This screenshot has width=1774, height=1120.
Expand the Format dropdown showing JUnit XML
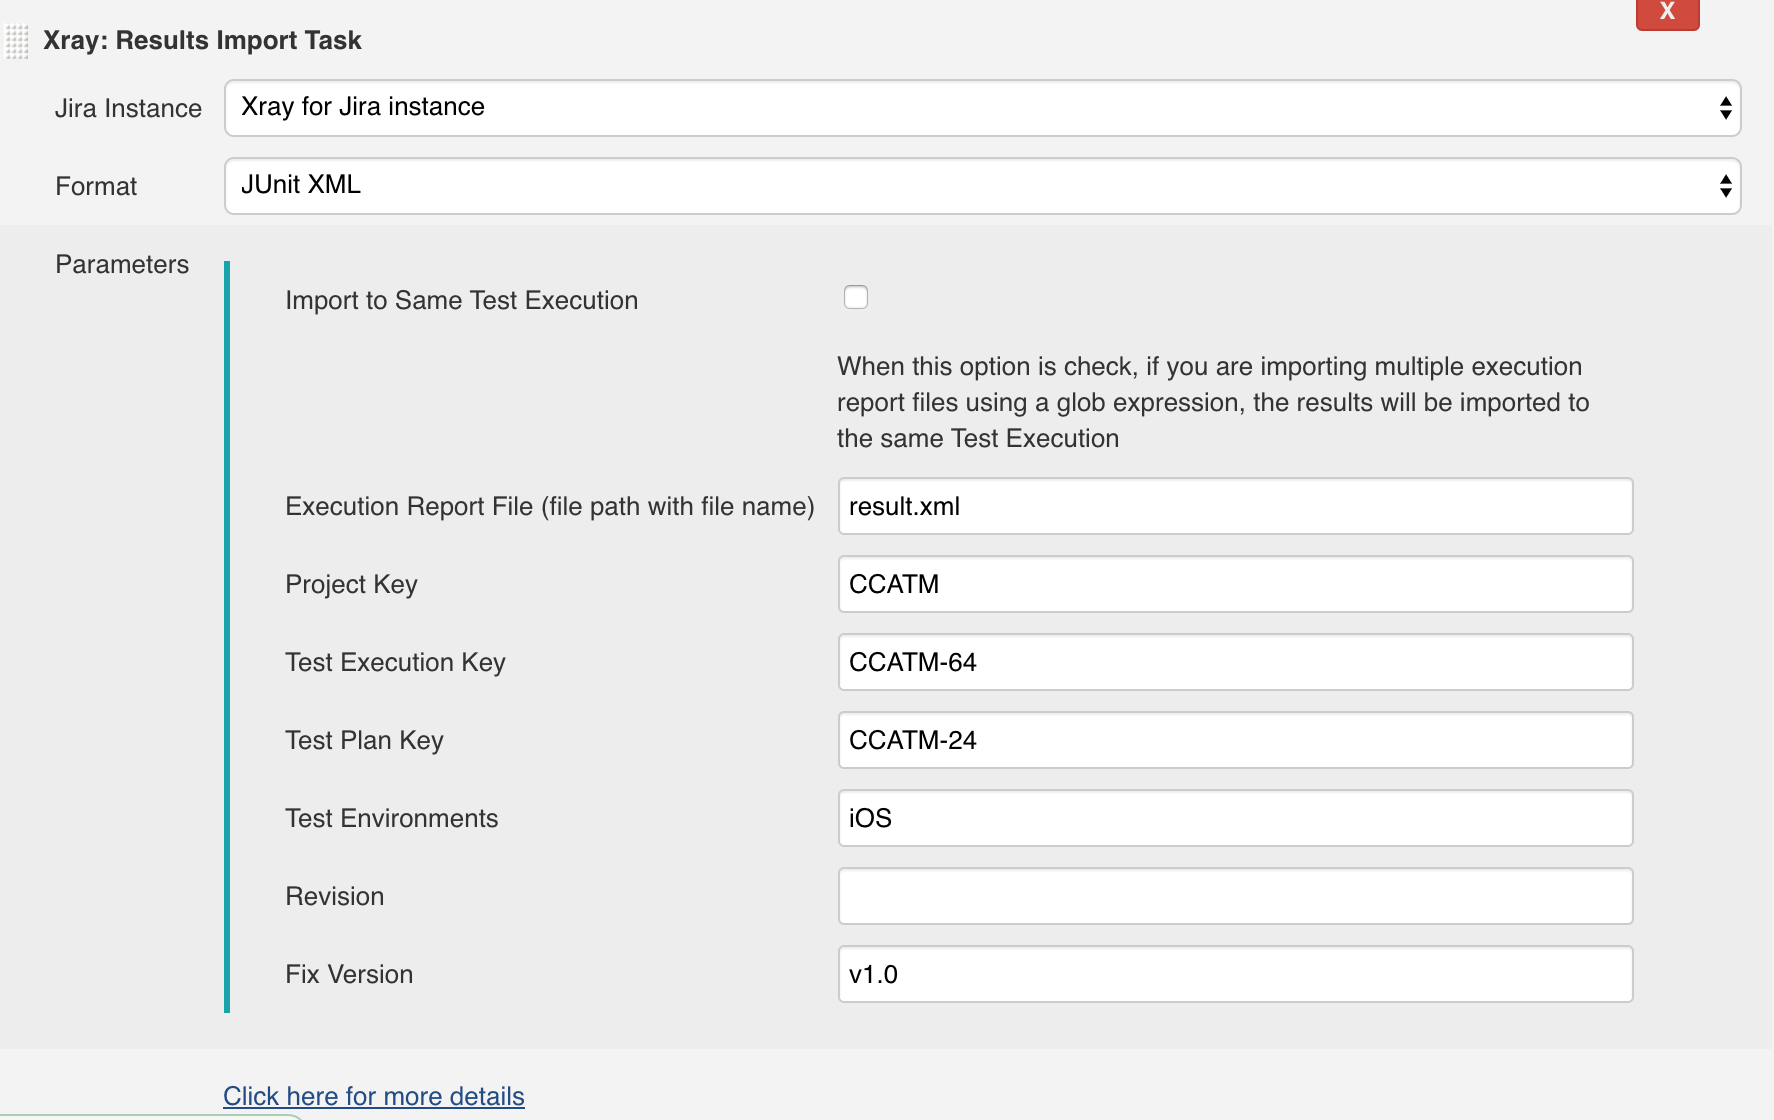pyautogui.click(x=982, y=186)
